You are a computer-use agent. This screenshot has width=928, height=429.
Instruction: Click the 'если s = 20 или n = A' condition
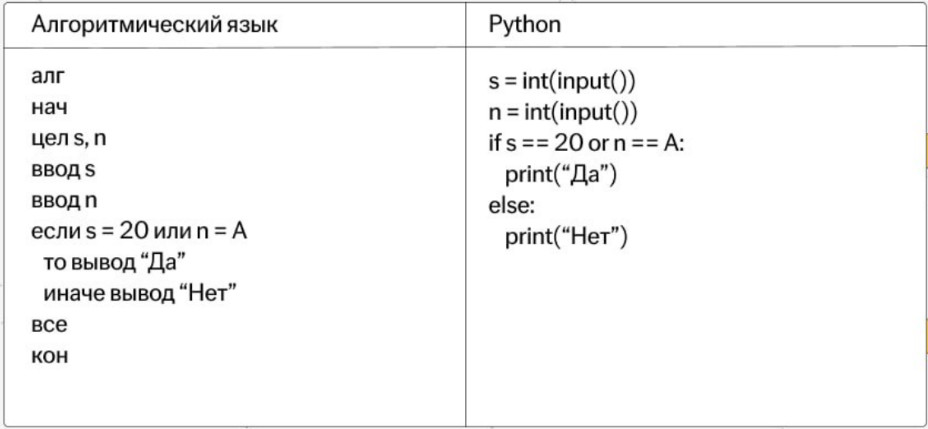click(x=139, y=231)
